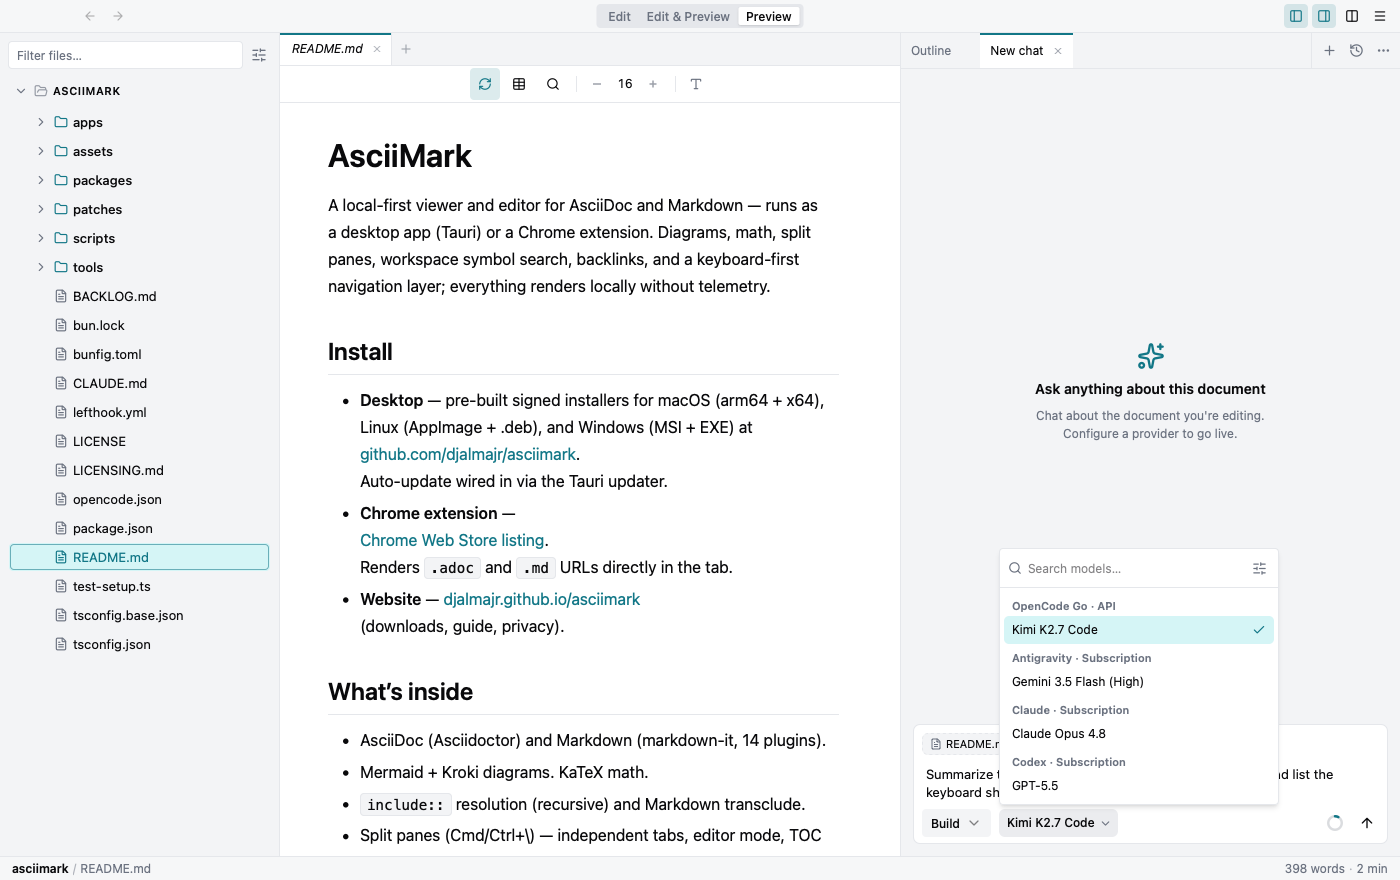Click the table icon in toolbar

pyautogui.click(x=519, y=84)
